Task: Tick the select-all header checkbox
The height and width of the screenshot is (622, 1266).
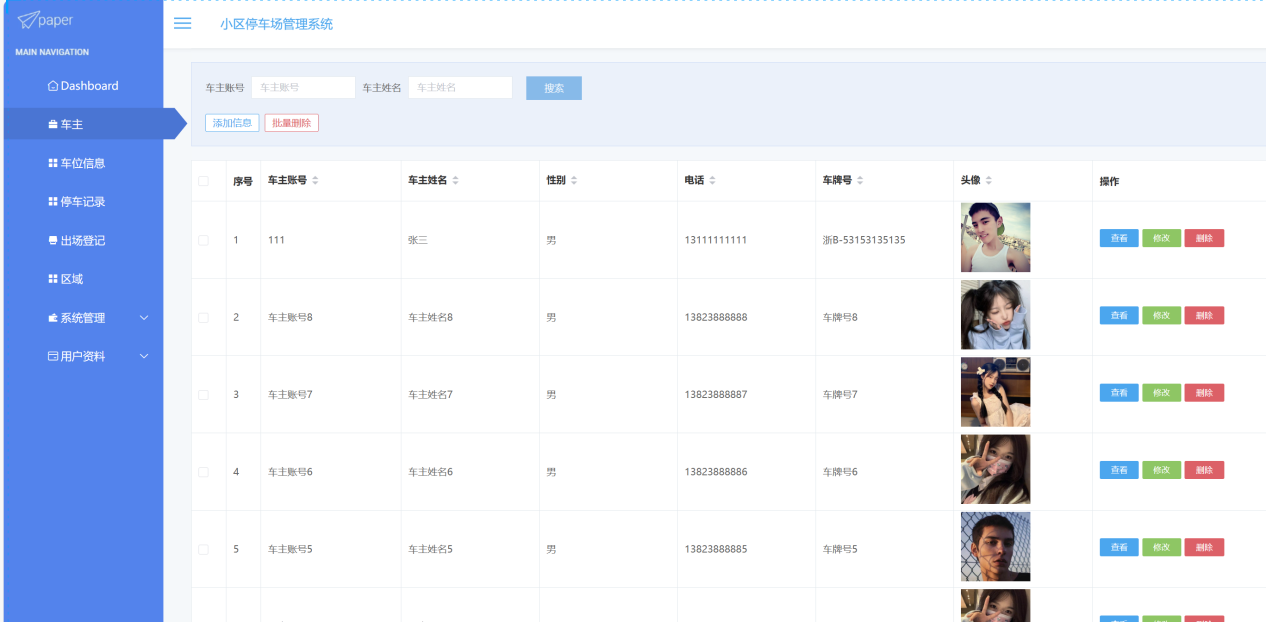Action: click(204, 181)
